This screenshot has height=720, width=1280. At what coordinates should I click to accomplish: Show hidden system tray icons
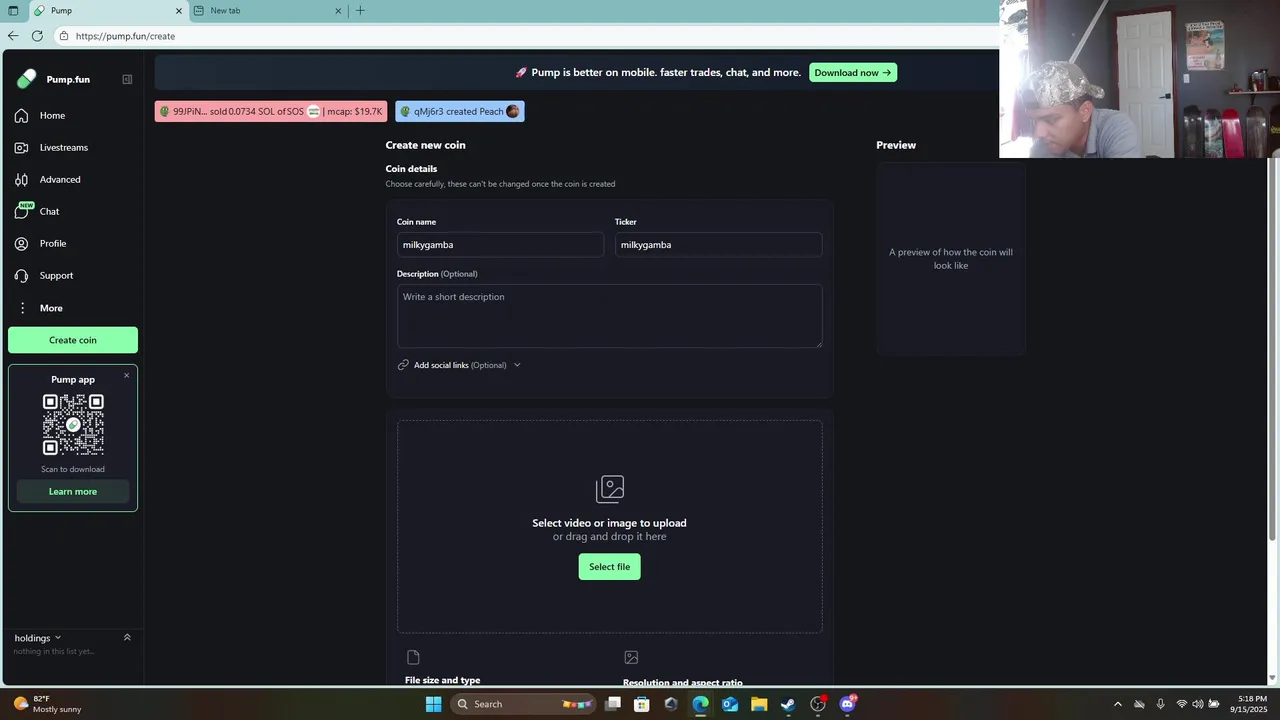pyautogui.click(x=1118, y=704)
